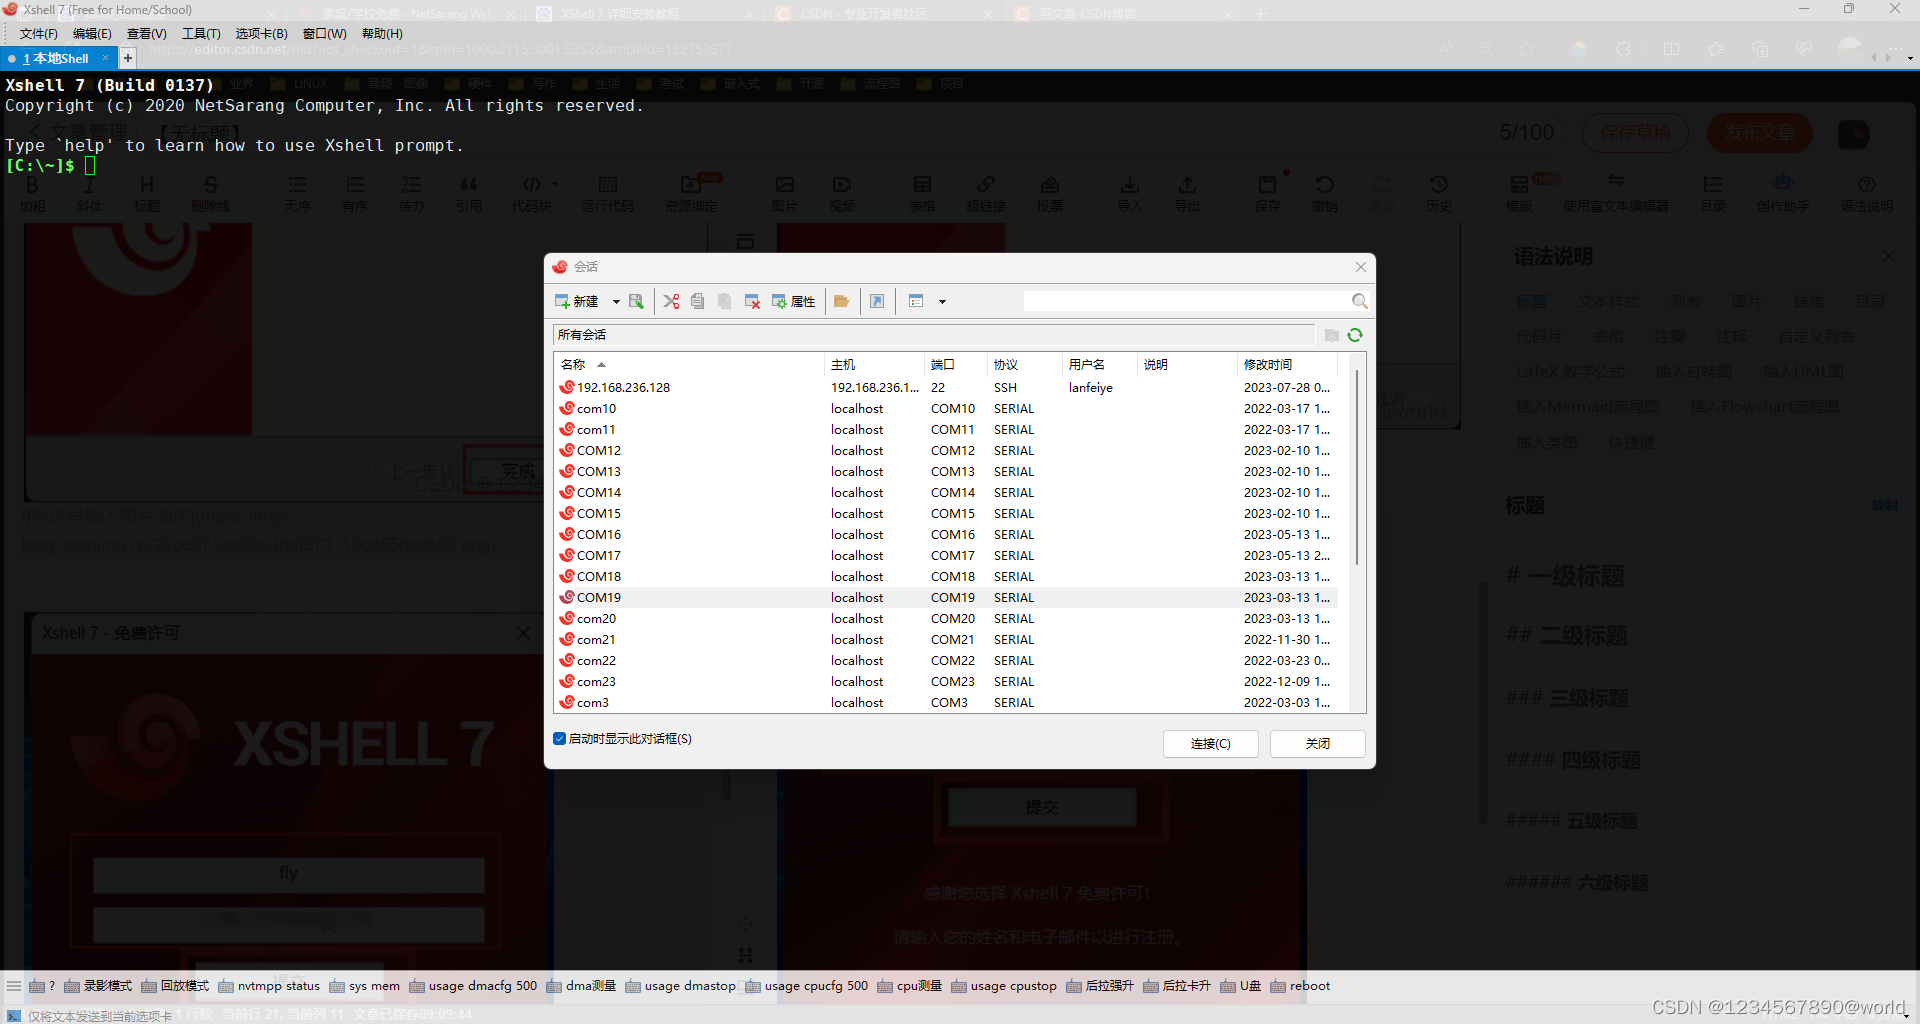Click the nvtmpp status quick command

[270, 986]
